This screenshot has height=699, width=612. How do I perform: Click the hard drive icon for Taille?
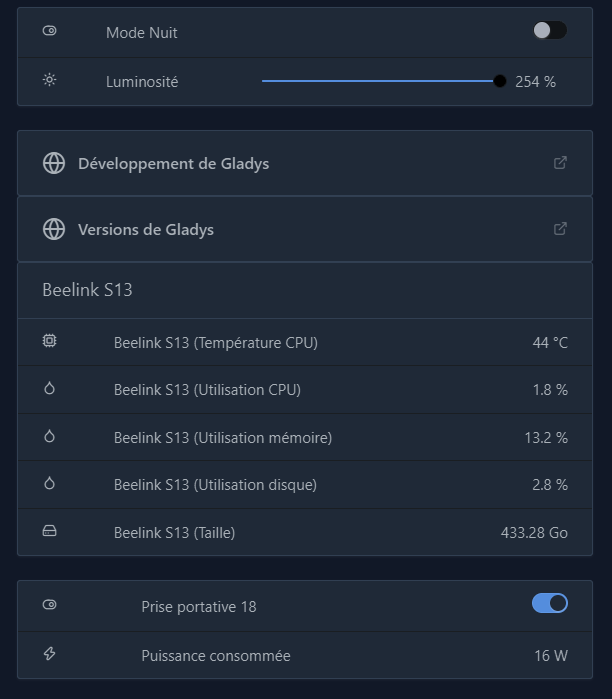click(x=49, y=531)
